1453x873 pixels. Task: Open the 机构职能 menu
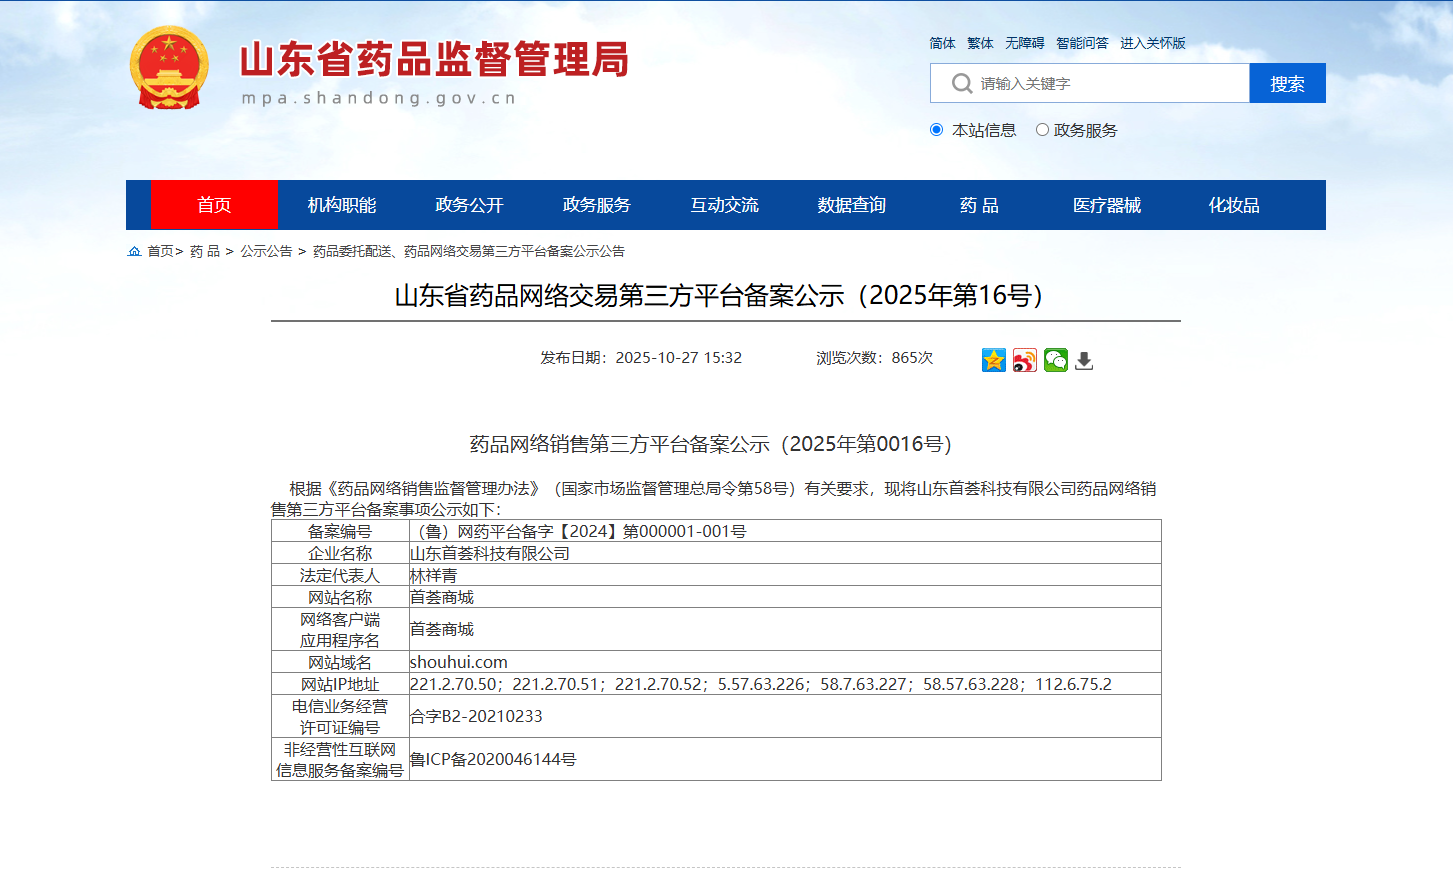tap(342, 205)
